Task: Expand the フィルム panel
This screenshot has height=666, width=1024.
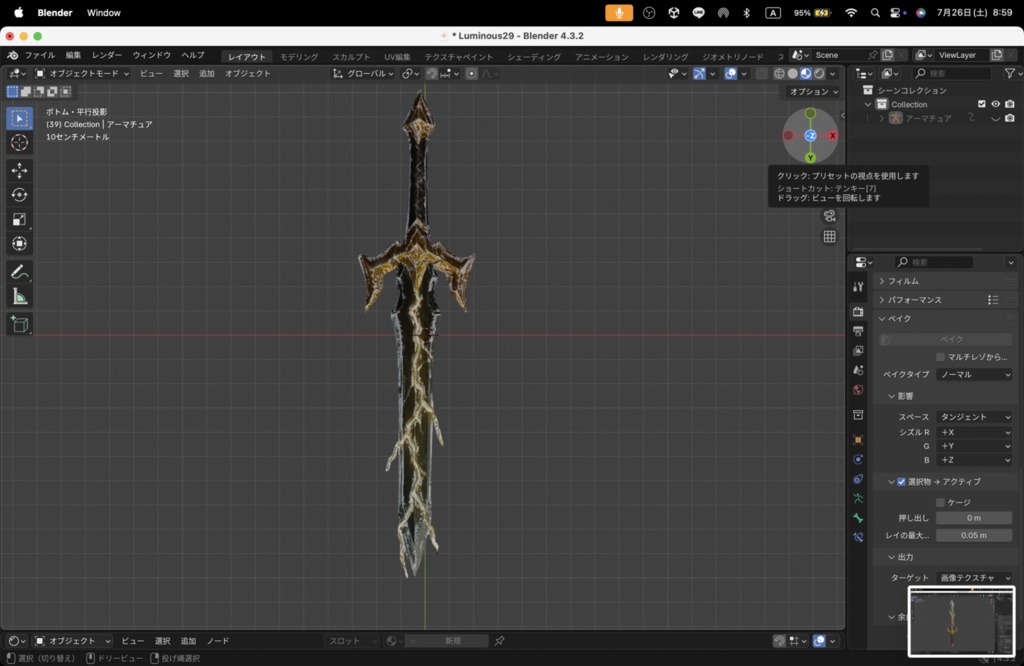Action: pyautogui.click(x=903, y=281)
